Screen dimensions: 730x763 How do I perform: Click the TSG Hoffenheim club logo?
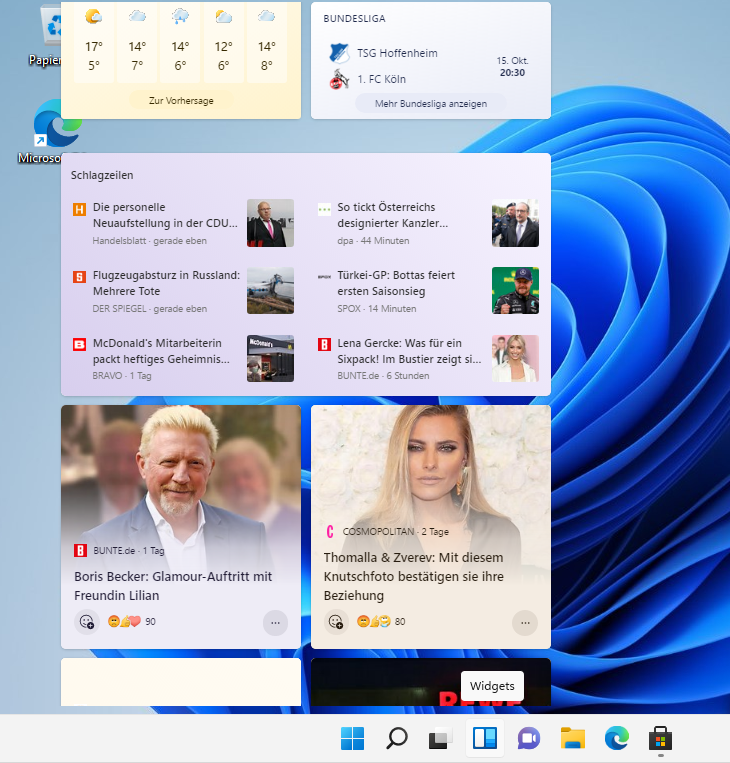[x=339, y=53]
